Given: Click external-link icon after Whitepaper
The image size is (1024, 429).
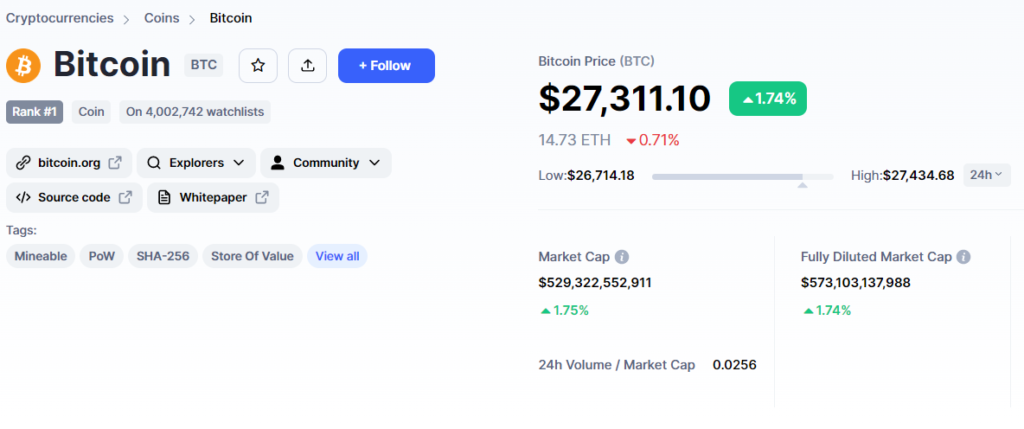Looking at the screenshot, I should tap(262, 197).
